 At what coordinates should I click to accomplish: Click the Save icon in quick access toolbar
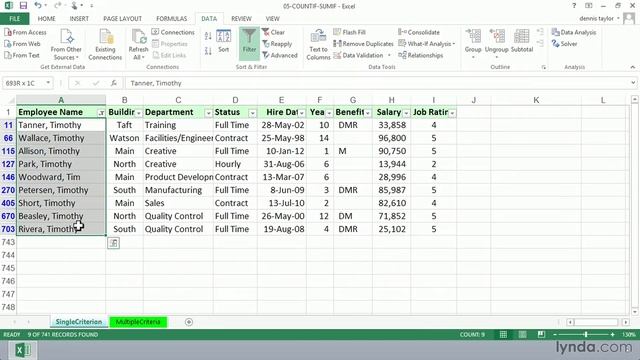[23, 6]
